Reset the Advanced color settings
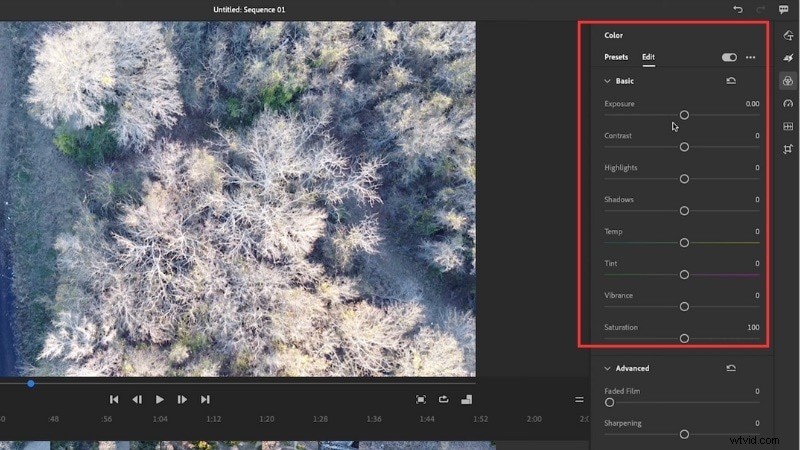 coord(731,368)
